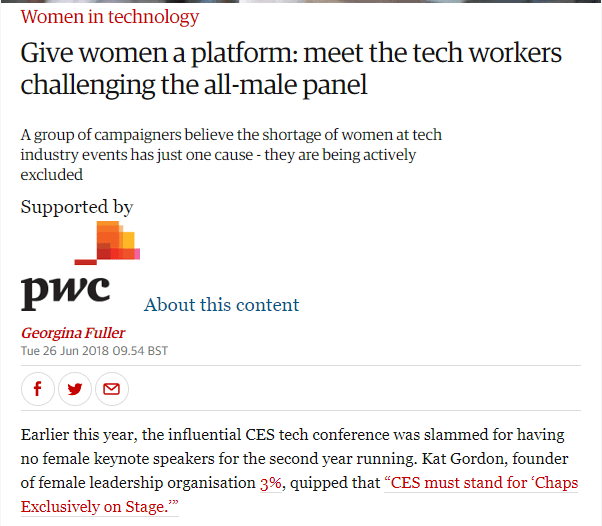Click the Tue 26 Jun 2018 publication date

coord(94,351)
